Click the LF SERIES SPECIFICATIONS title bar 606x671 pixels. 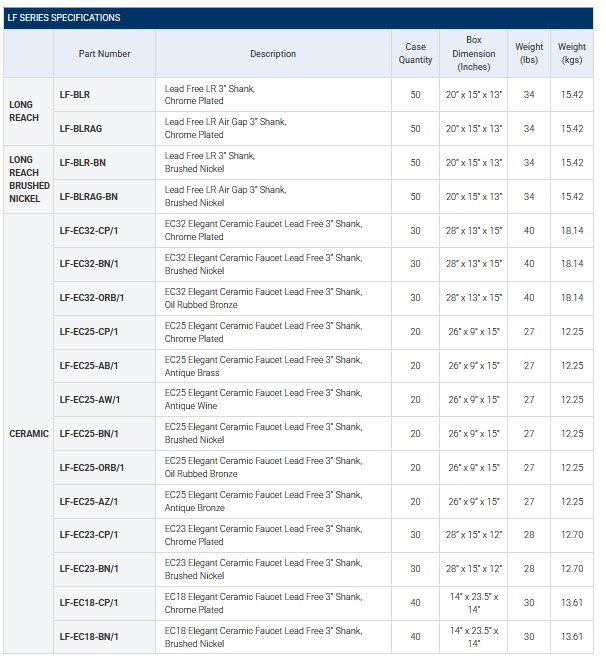[x=63, y=18]
